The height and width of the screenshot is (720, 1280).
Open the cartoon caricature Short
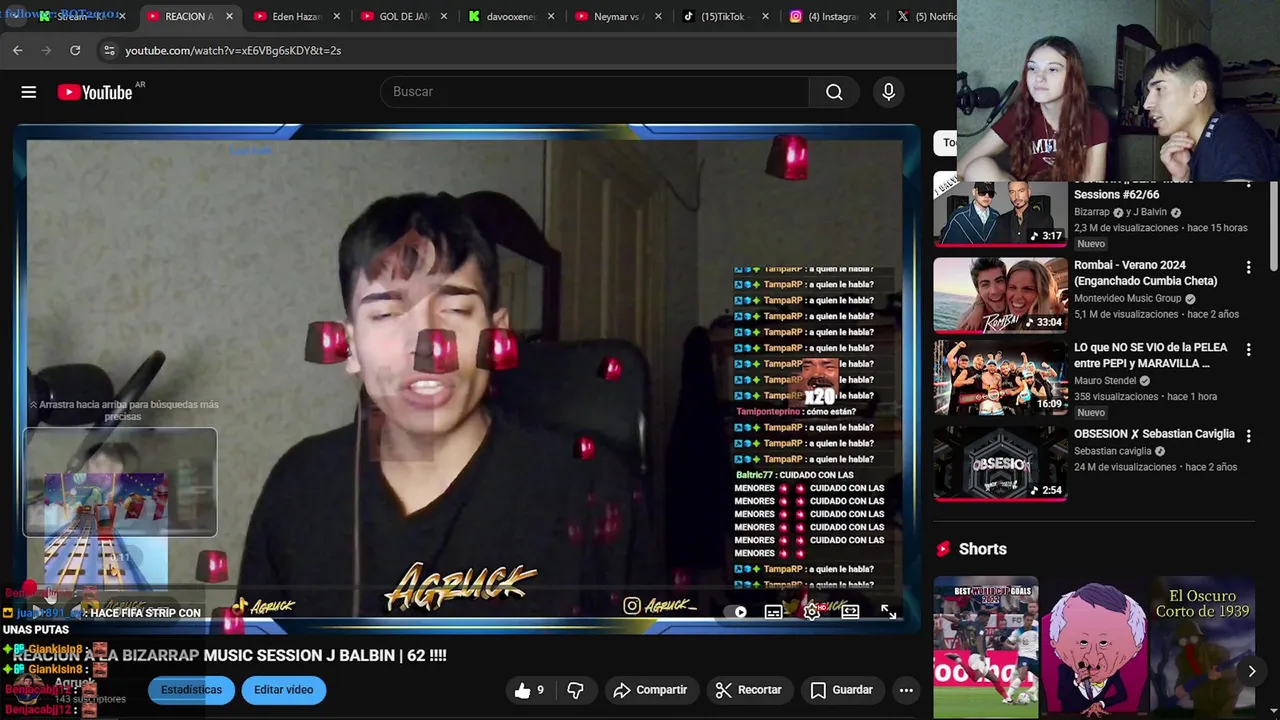click(1094, 648)
